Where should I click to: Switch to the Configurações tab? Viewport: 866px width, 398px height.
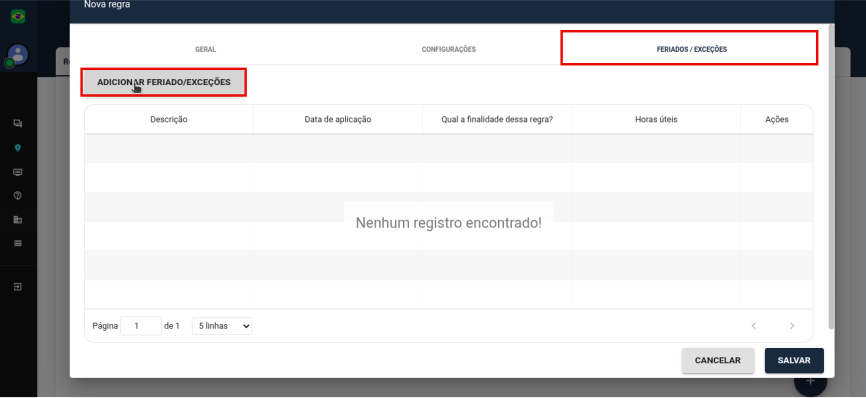point(448,49)
